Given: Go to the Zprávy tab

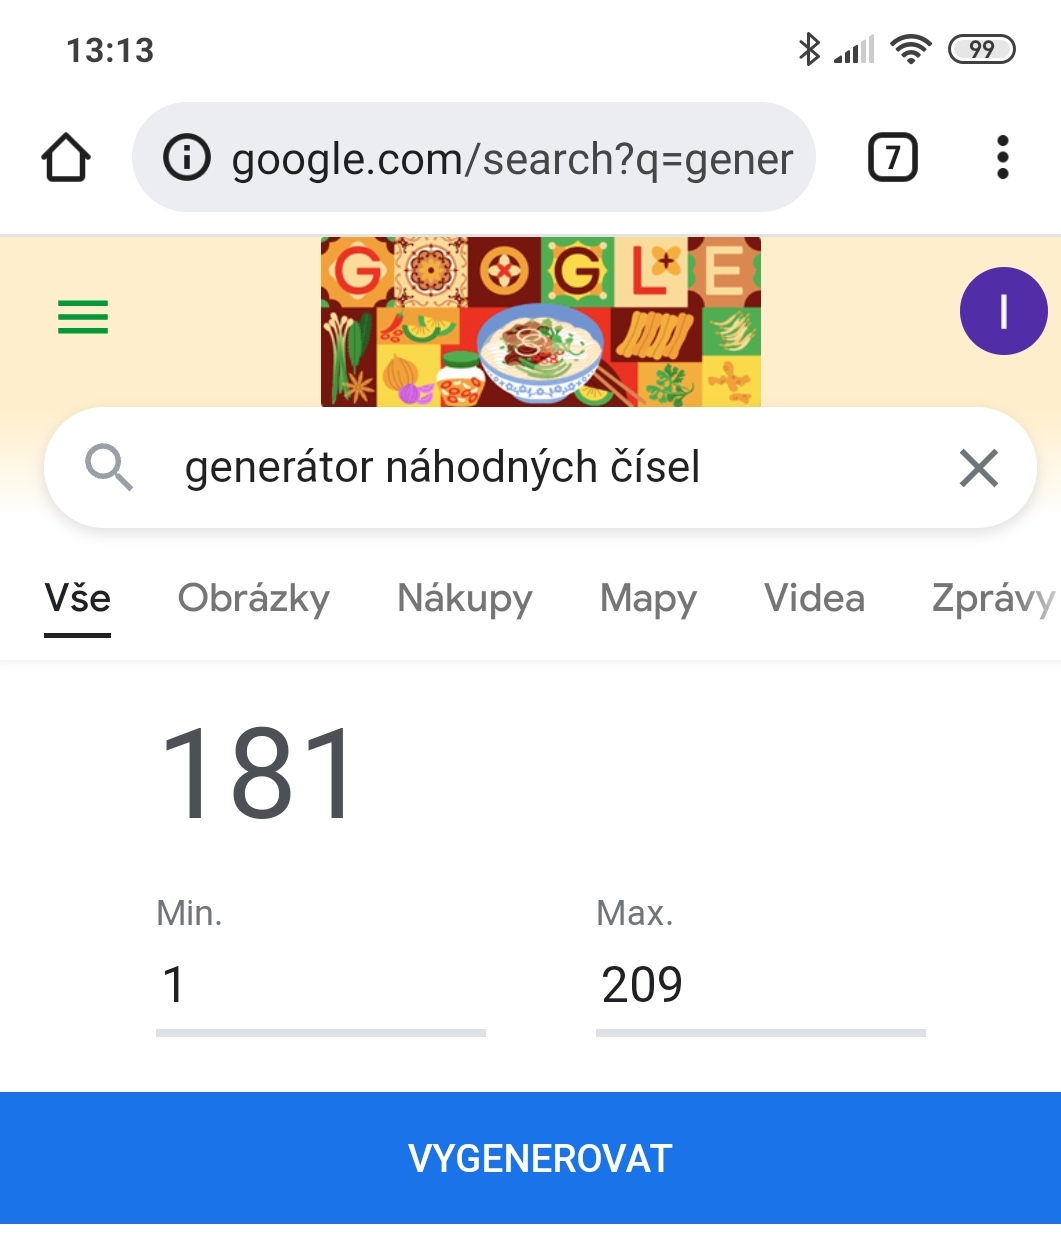Looking at the screenshot, I should pyautogui.click(x=992, y=598).
